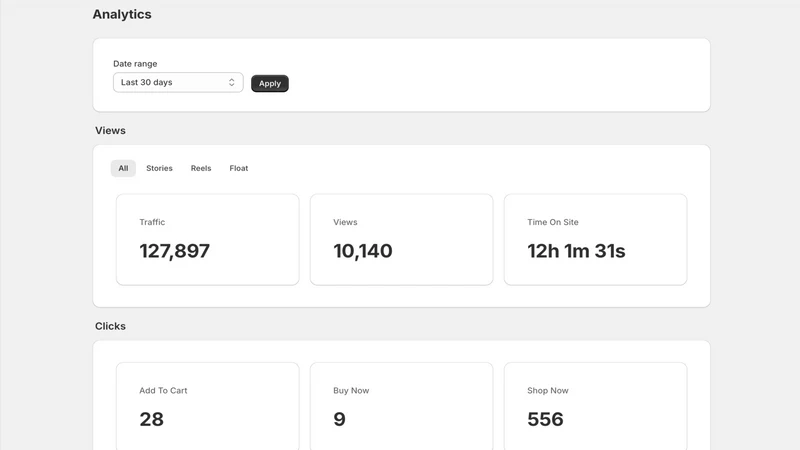800x450 pixels.
Task: Click the Views card label above 10,140
Action: click(345, 222)
